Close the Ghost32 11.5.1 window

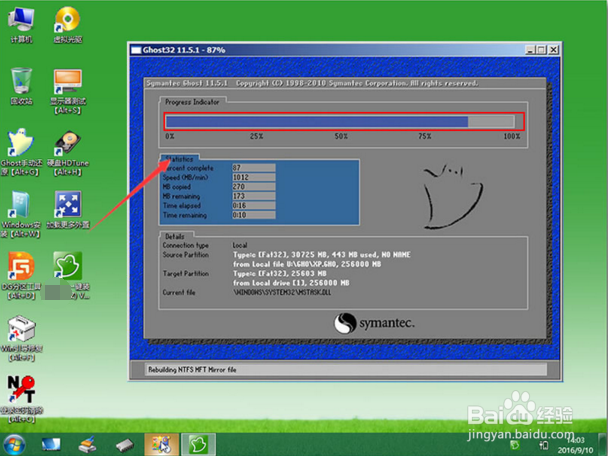(553, 50)
